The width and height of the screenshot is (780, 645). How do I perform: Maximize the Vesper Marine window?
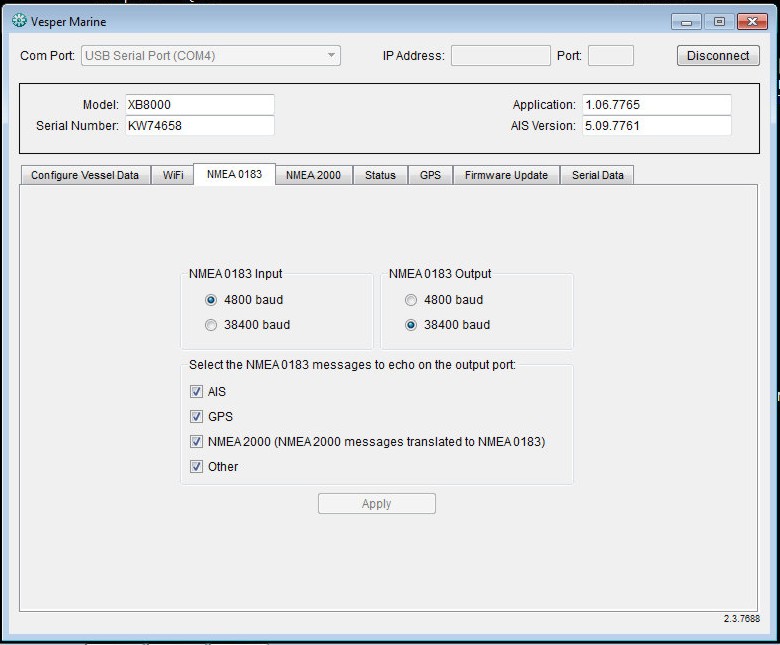click(x=719, y=21)
